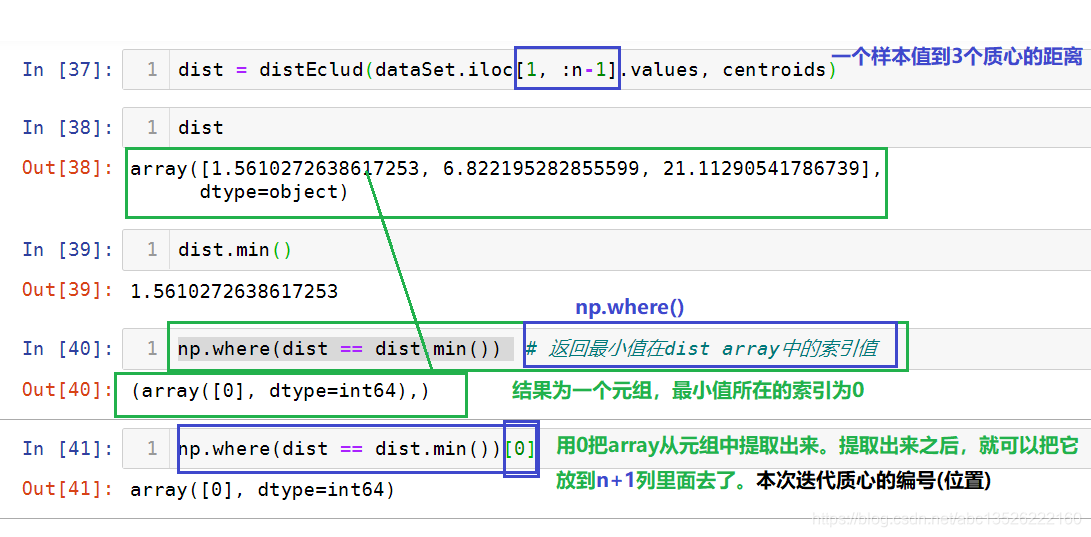Viewport: 1091px width, 537px height.
Task: Click the [1, :n-1] slice in In [37]
Action: click(x=566, y=70)
